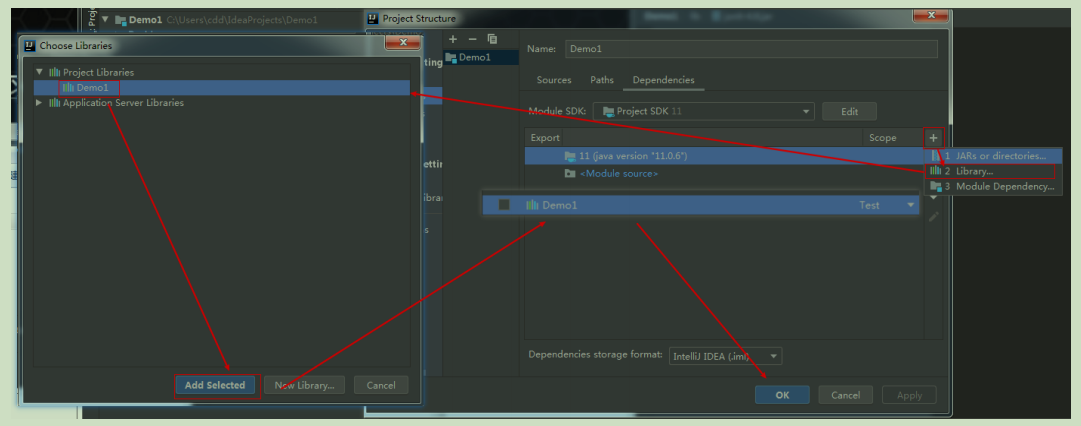The width and height of the screenshot is (1081, 426).
Task: Click the remove module minus icon
Action: click(x=472, y=39)
